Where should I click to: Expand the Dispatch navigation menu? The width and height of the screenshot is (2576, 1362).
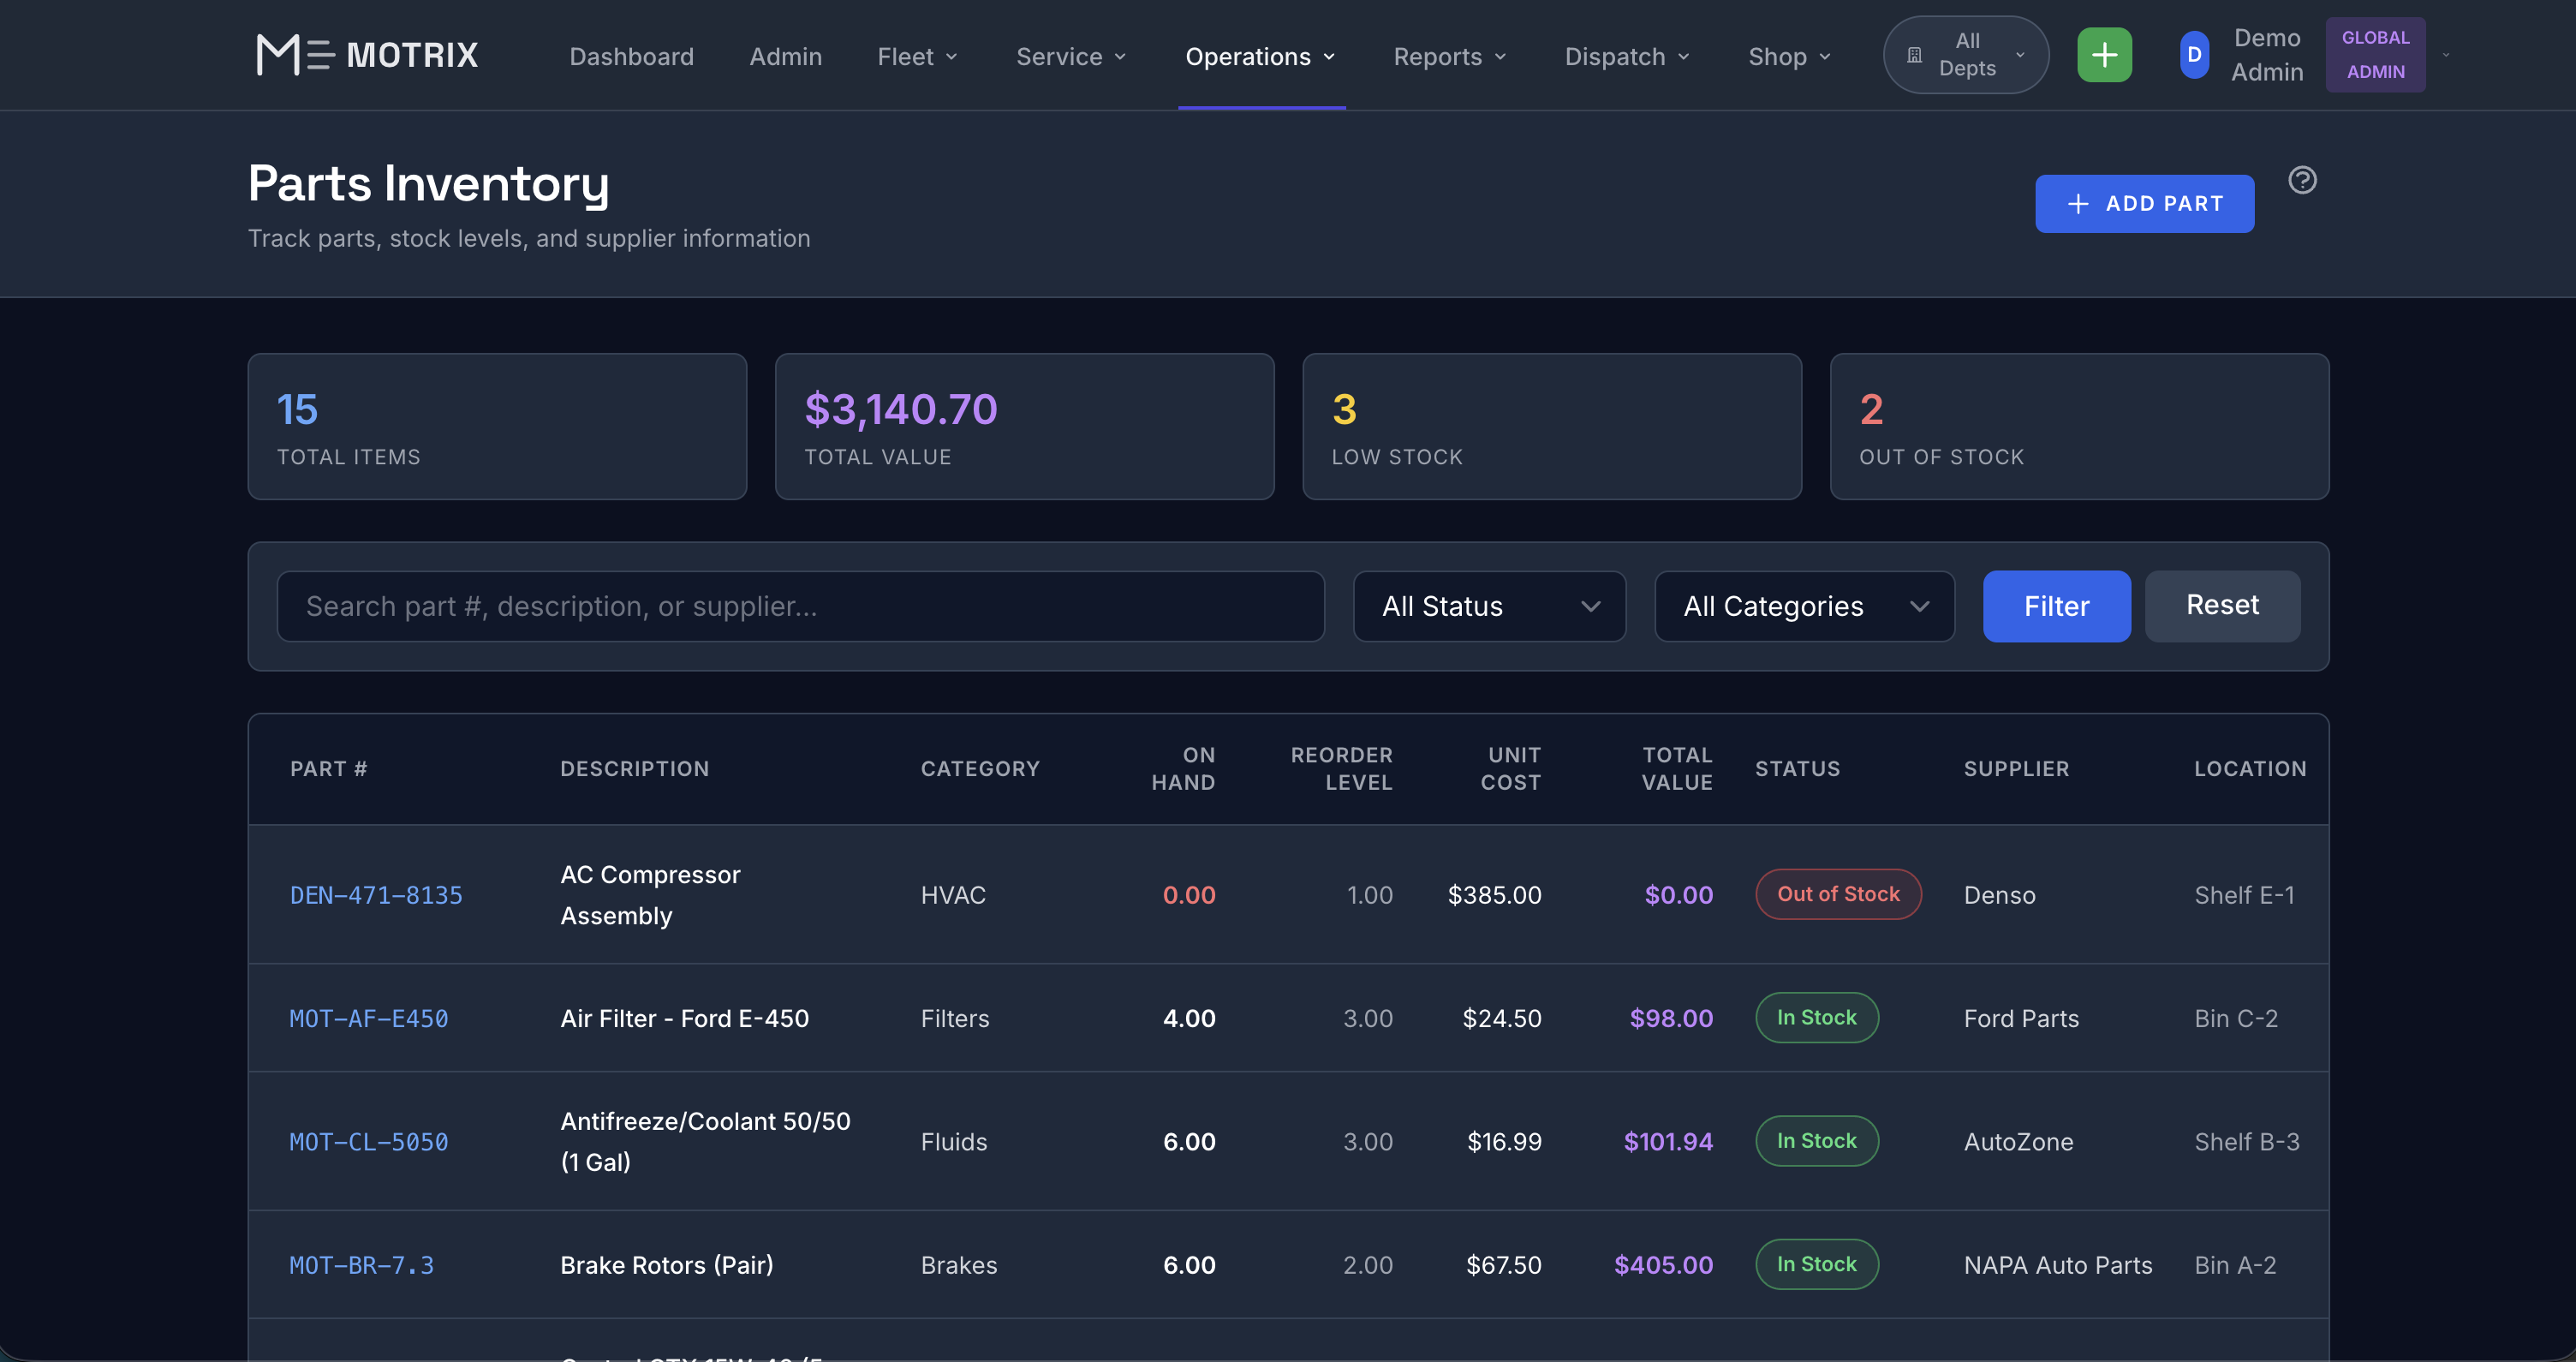tap(1625, 57)
